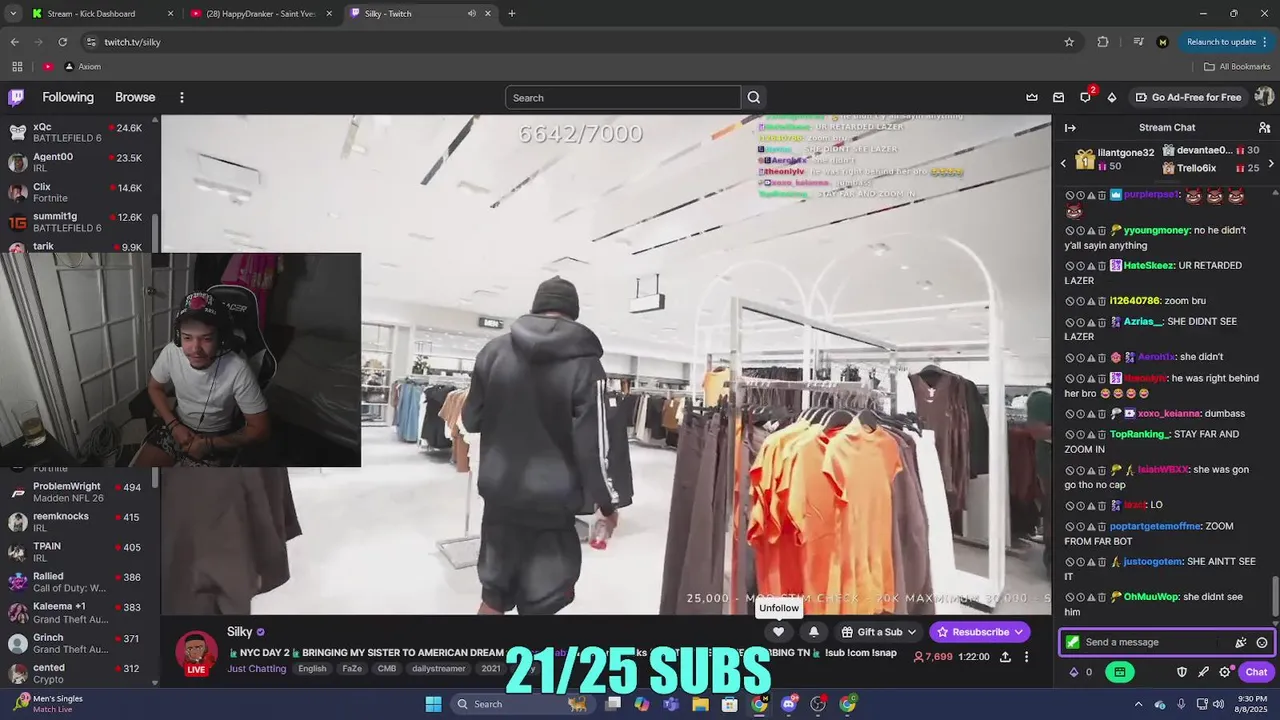The height and width of the screenshot is (720, 1280).
Task: Open Chrome media control icon
Action: pos(1138,42)
